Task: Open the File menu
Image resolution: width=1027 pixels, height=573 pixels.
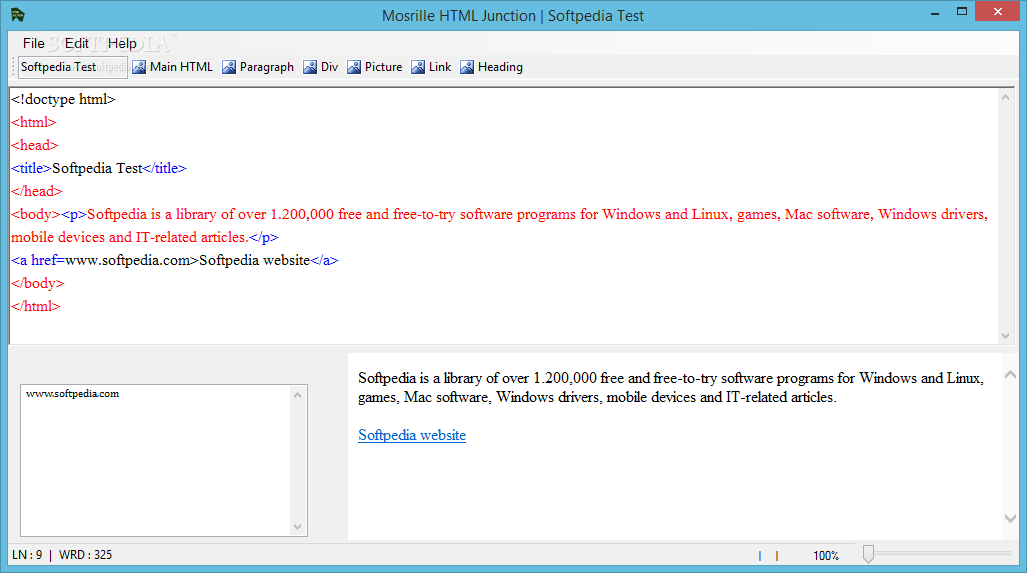Action: [x=33, y=43]
